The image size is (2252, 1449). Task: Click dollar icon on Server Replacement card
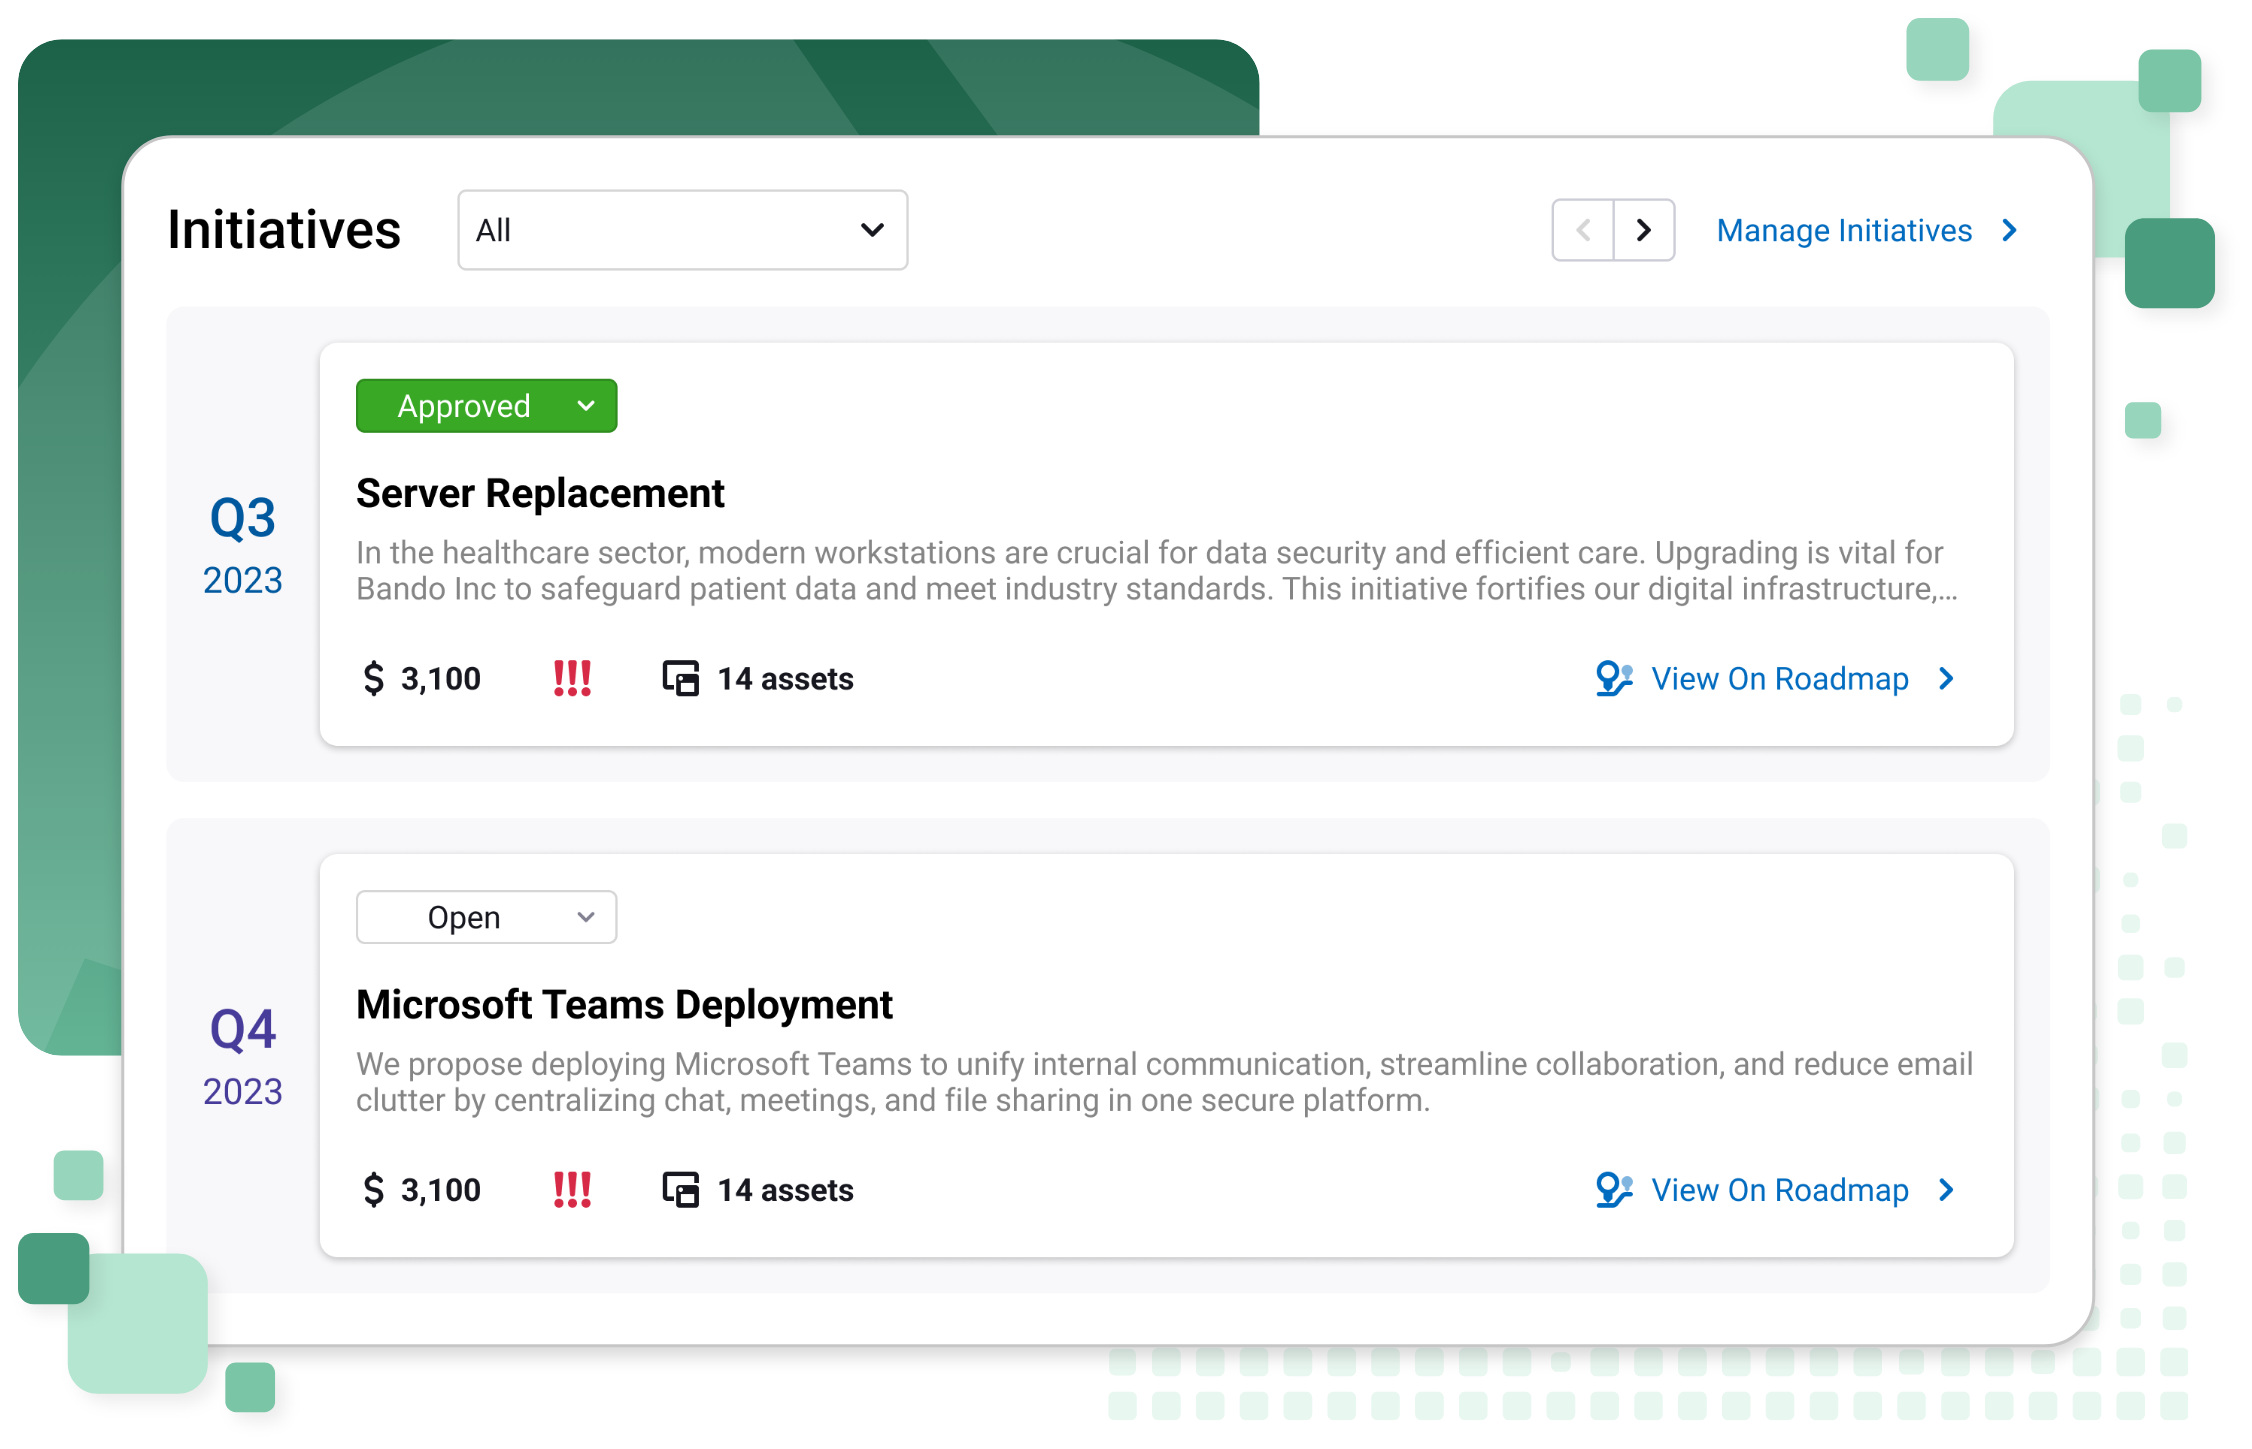(x=373, y=678)
